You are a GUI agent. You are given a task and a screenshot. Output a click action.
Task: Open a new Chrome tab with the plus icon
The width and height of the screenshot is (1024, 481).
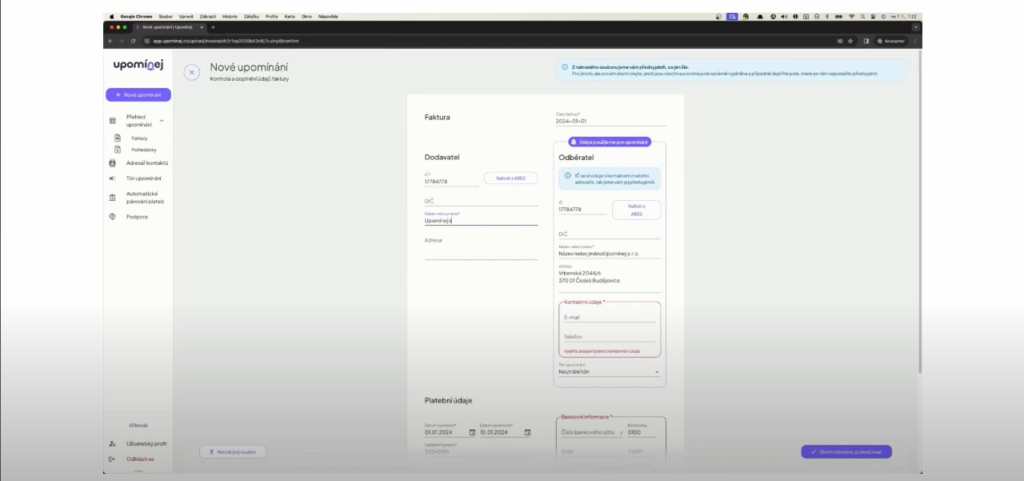pyautogui.click(x=213, y=27)
